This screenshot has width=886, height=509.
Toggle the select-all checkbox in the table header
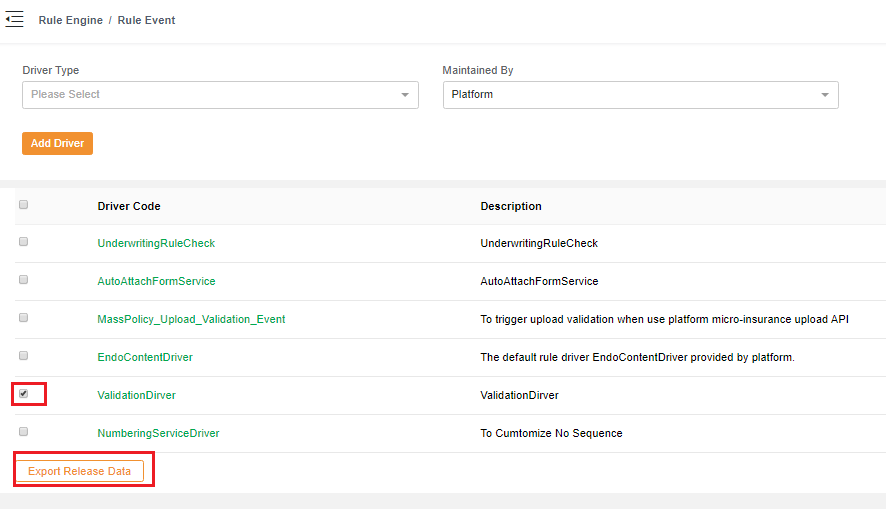coord(23,205)
